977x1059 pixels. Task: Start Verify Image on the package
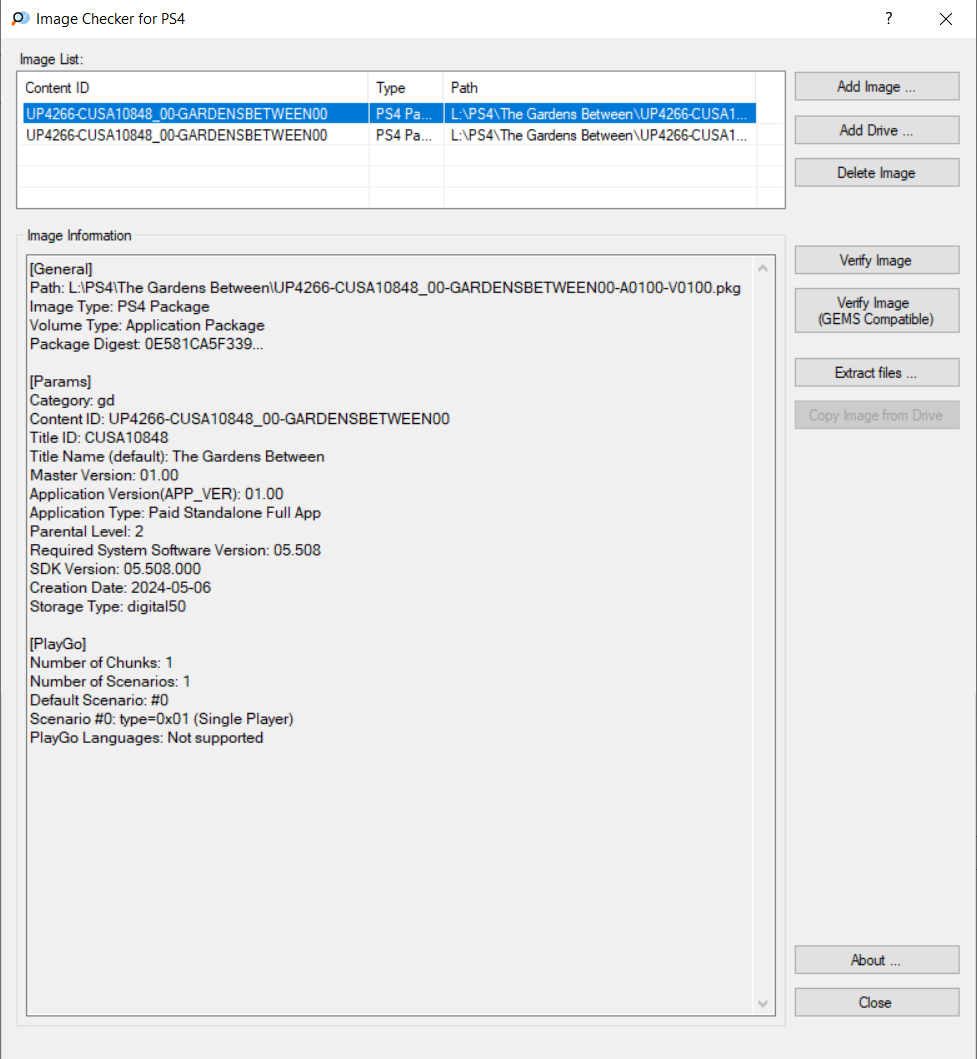876,260
